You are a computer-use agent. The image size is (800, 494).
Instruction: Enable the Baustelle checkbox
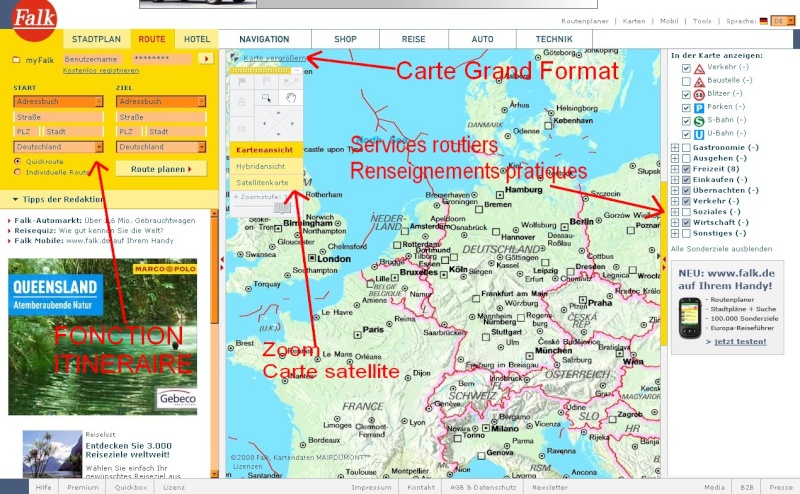pyautogui.click(x=686, y=82)
